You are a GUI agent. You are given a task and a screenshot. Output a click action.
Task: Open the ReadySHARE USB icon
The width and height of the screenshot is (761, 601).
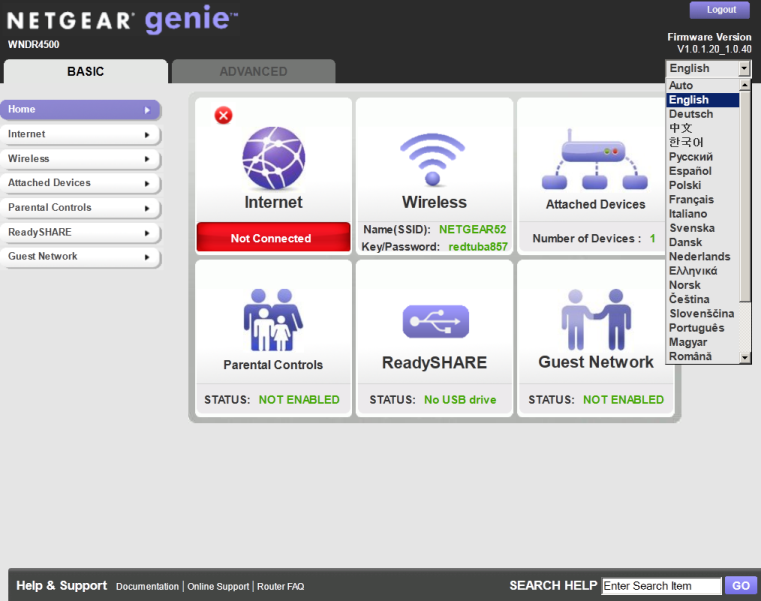(x=435, y=321)
